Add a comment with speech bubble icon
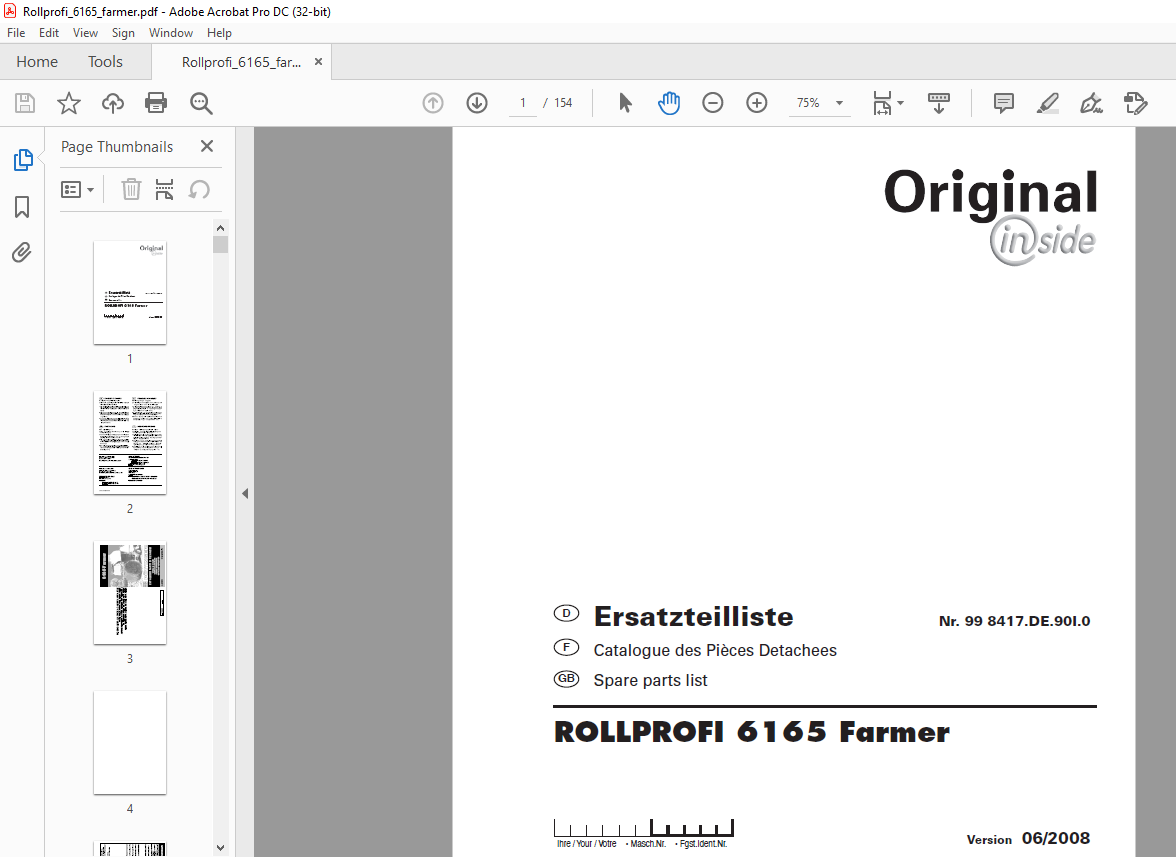This screenshot has height=857, width=1176. (x=1004, y=103)
